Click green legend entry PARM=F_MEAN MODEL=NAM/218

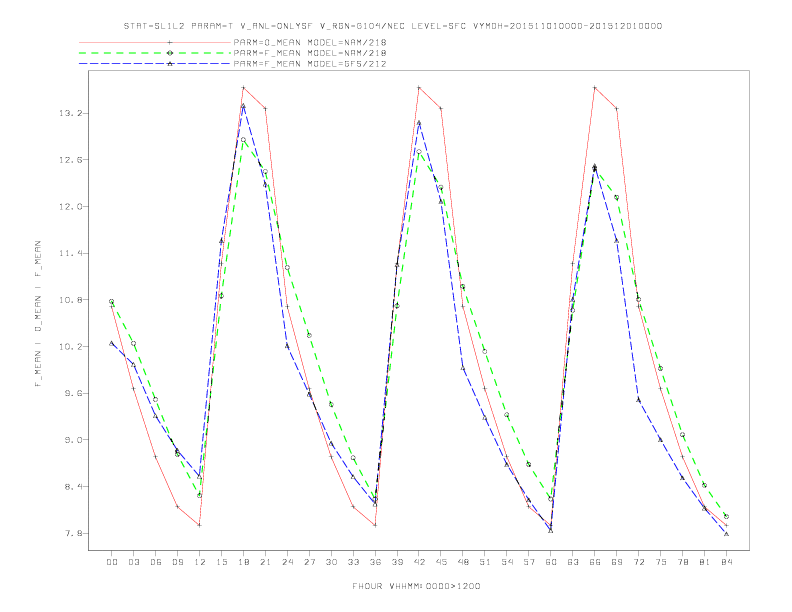click(310, 53)
